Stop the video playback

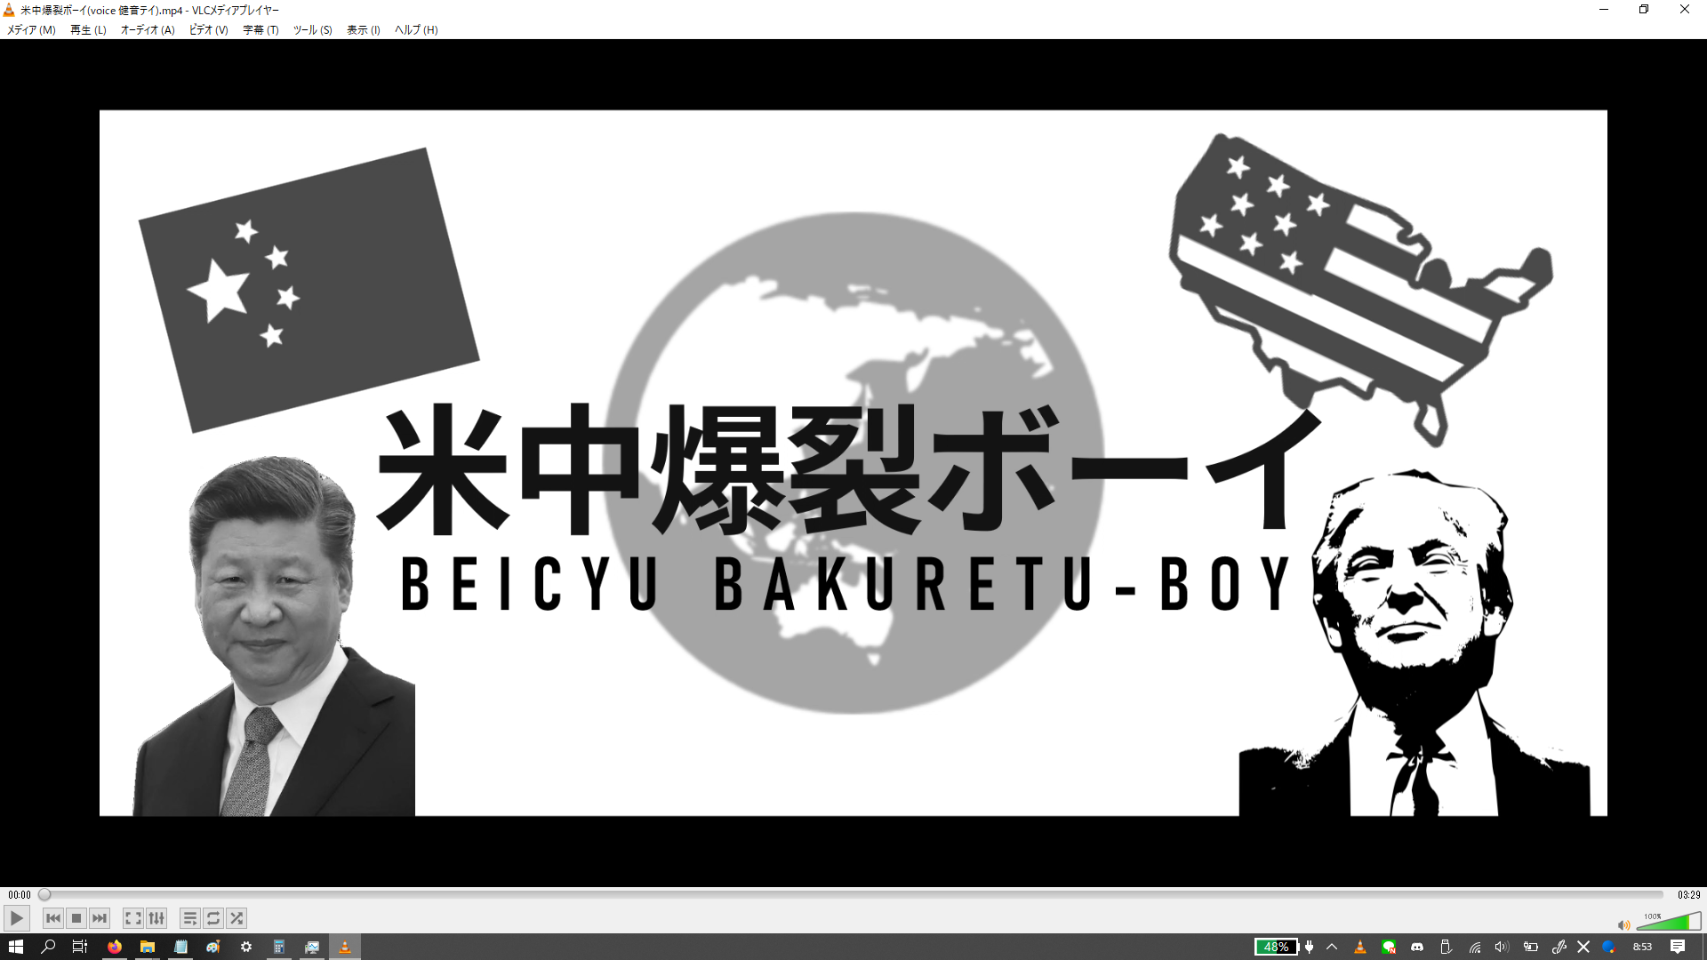pos(76,918)
